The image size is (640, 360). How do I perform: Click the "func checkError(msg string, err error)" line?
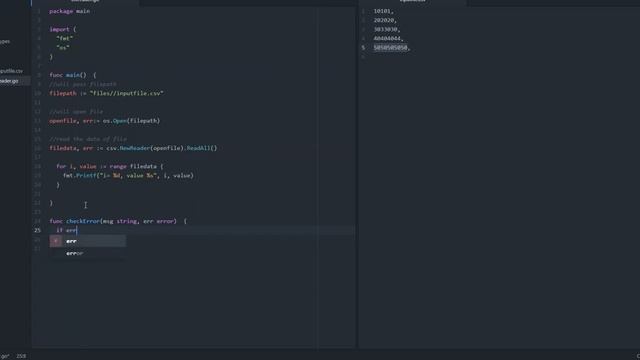[118, 221]
